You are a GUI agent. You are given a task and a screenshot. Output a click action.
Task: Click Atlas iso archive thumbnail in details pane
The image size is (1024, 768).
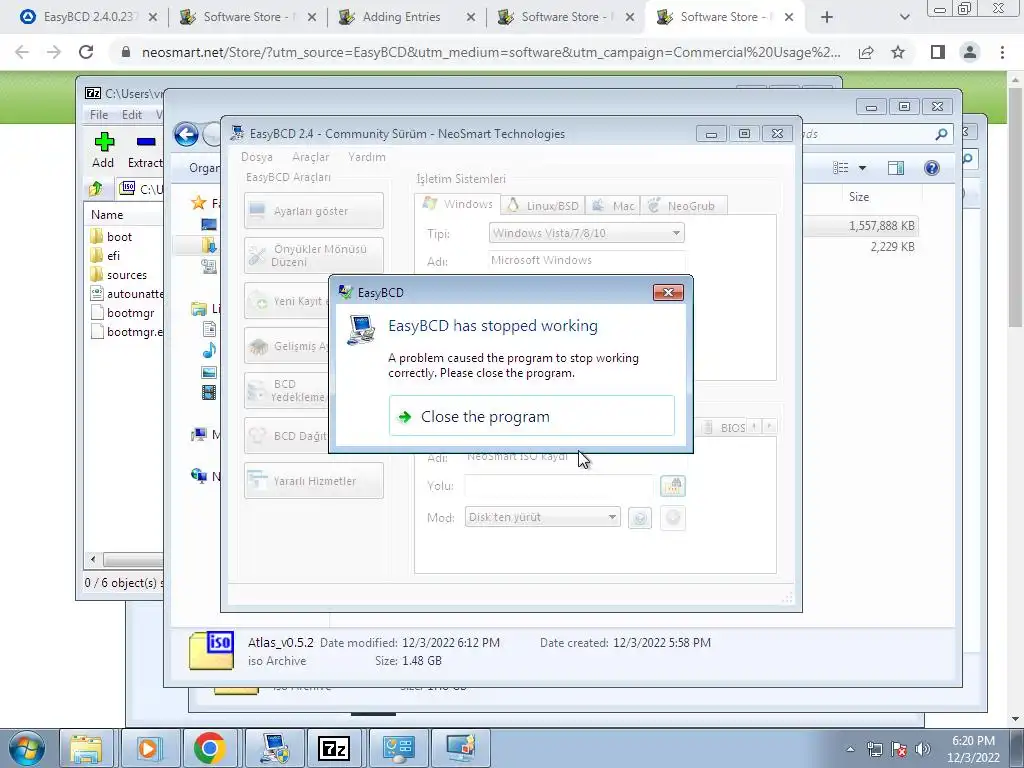(211, 650)
